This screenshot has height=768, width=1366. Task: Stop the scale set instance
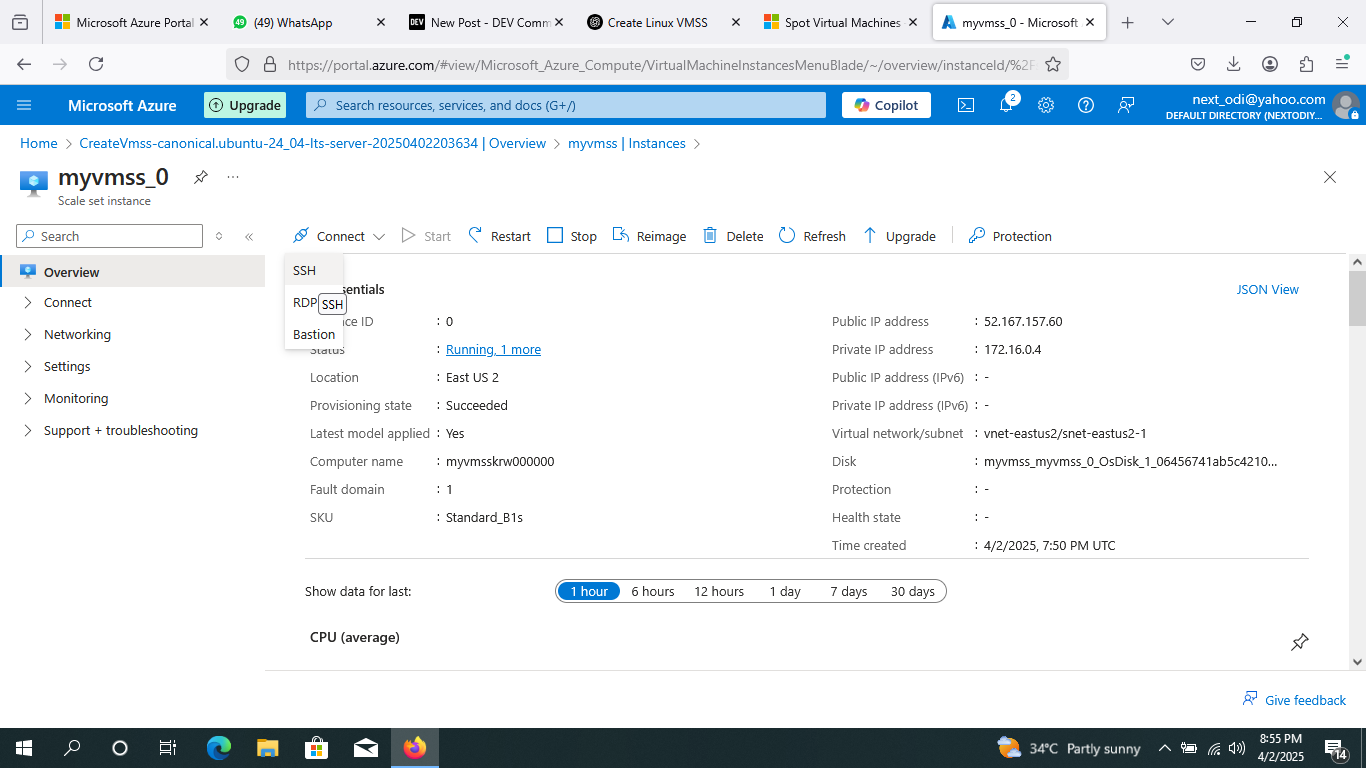tap(572, 236)
